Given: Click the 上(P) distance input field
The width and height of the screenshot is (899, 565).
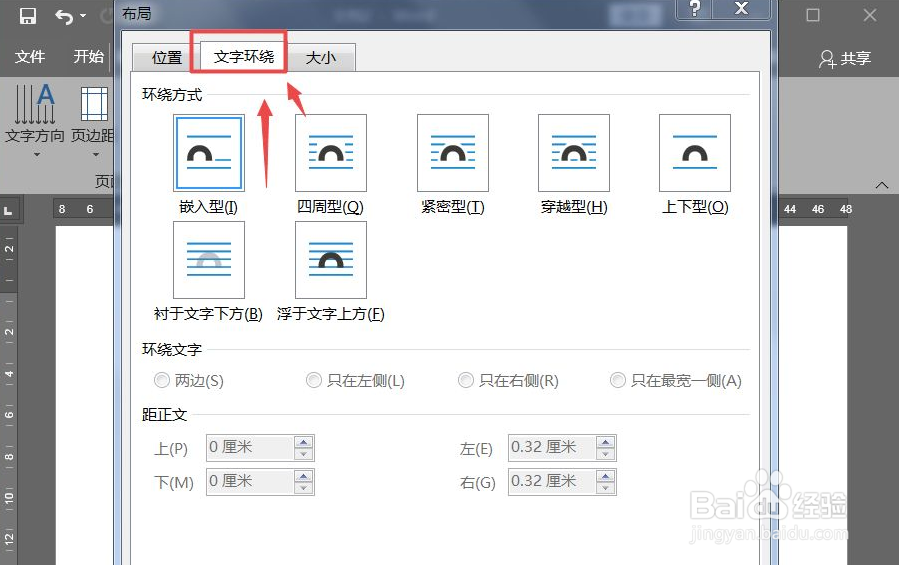Looking at the screenshot, I should click(x=250, y=447).
